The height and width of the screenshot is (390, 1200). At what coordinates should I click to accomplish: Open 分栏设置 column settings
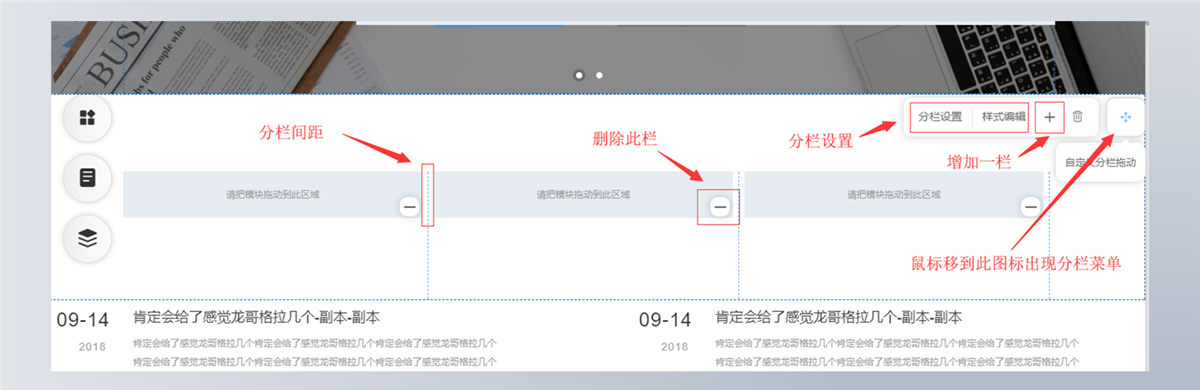pyautogui.click(x=940, y=117)
